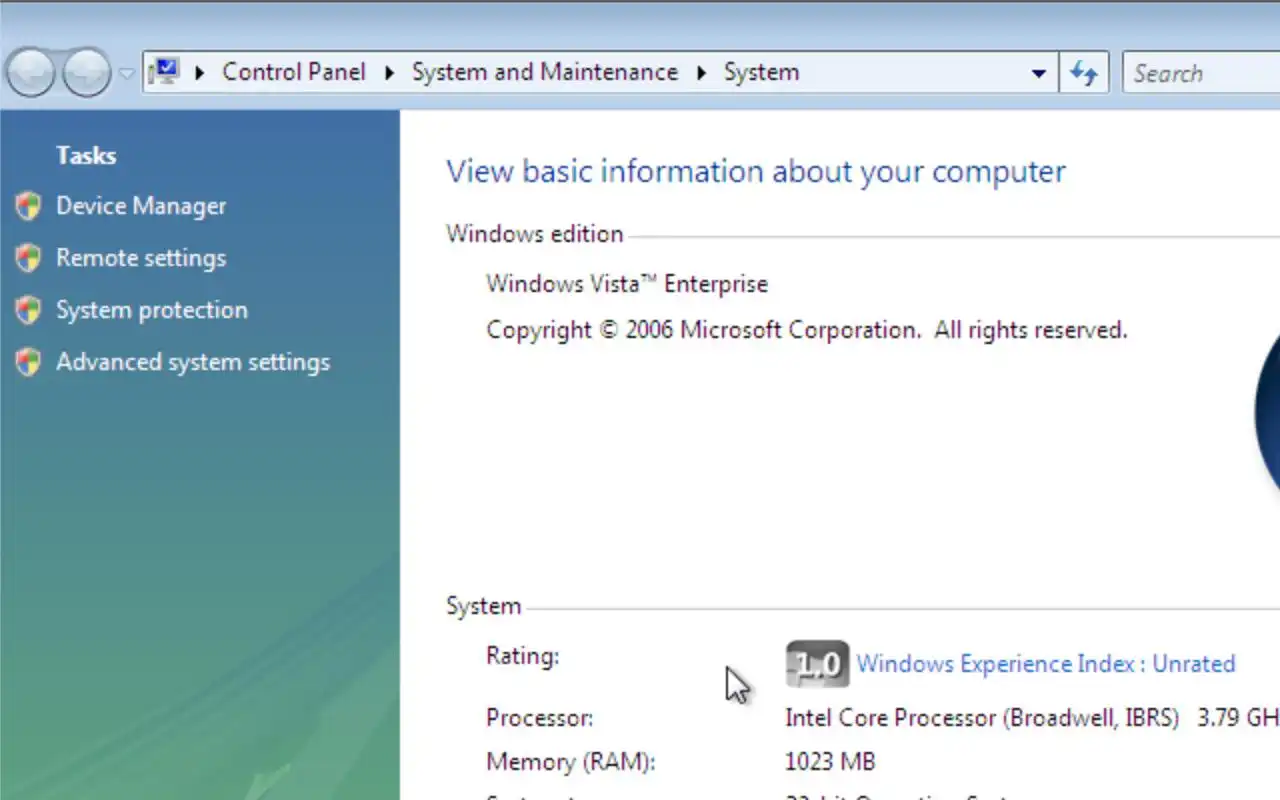Image resolution: width=1280 pixels, height=800 pixels.
Task: Expand the arrow after System and Maintenance
Action: (702, 72)
